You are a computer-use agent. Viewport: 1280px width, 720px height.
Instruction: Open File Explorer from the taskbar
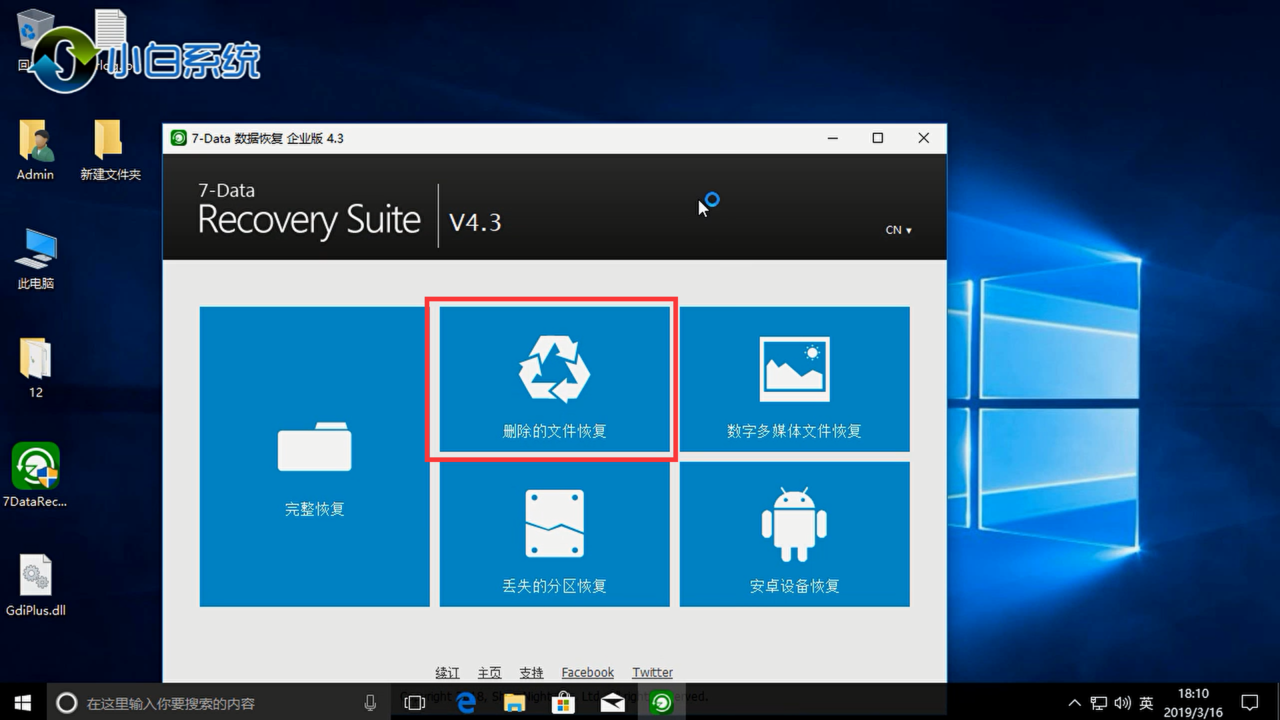click(x=514, y=703)
